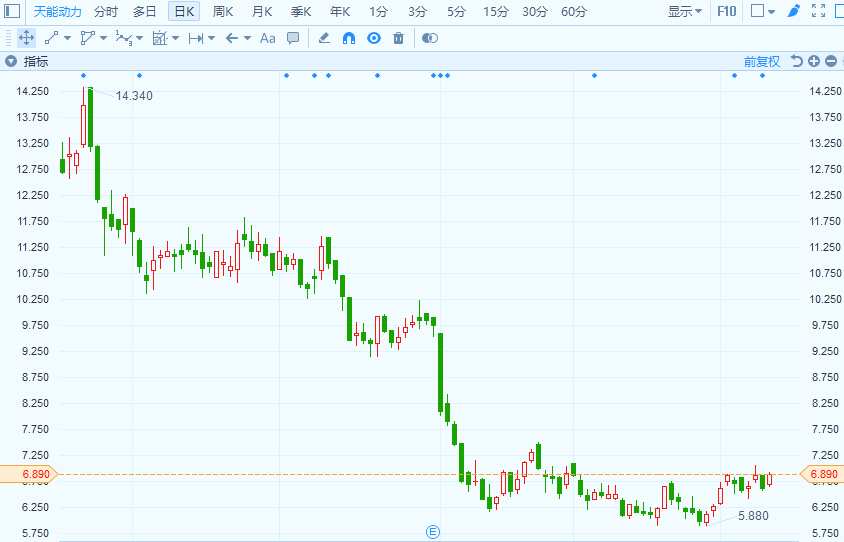Toggle the blue drawing pen tool
844x542 pixels.
point(794,11)
